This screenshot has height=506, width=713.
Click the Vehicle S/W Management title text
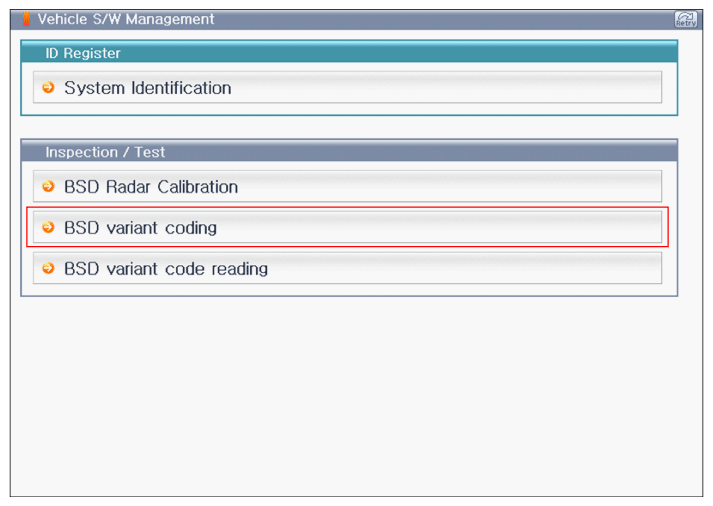point(125,19)
